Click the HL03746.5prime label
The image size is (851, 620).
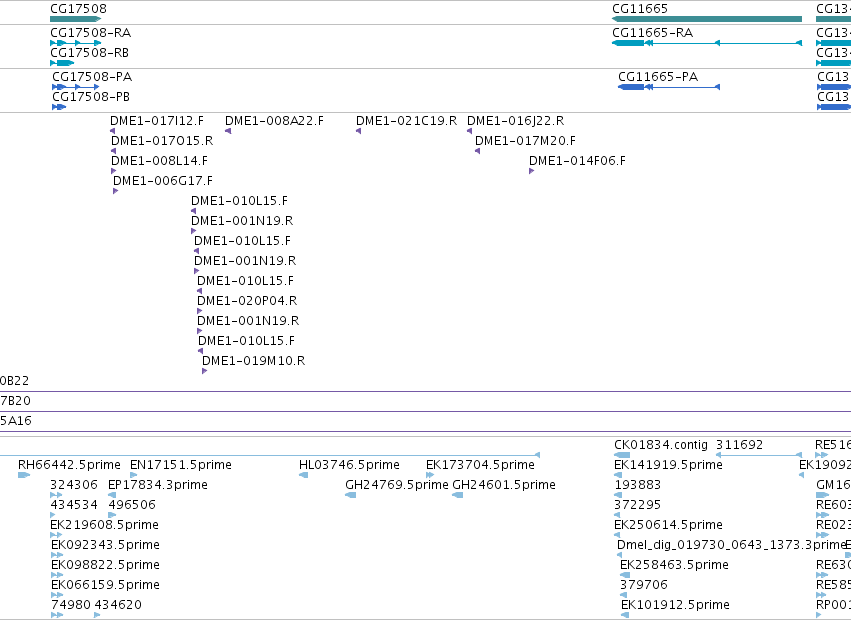click(349, 465)
